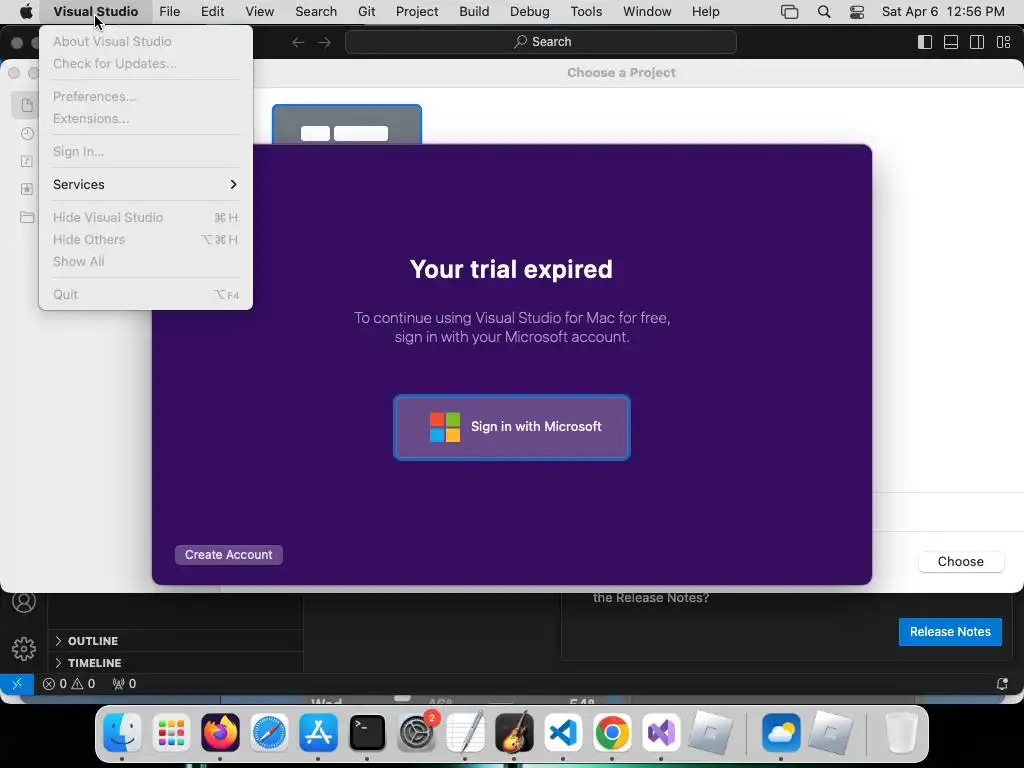The height and width of the screenshot is (768, 1024).
Task: Open macOS Spotlight search icon
Action: pyautogui.click(x=824, y=12)
